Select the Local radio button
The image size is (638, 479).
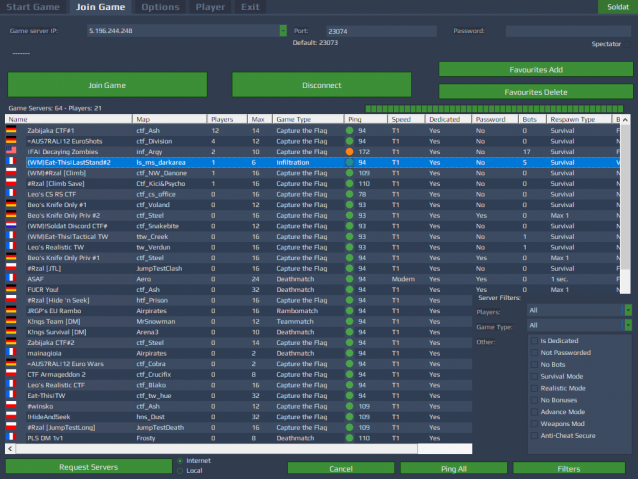tap(179, 470)
